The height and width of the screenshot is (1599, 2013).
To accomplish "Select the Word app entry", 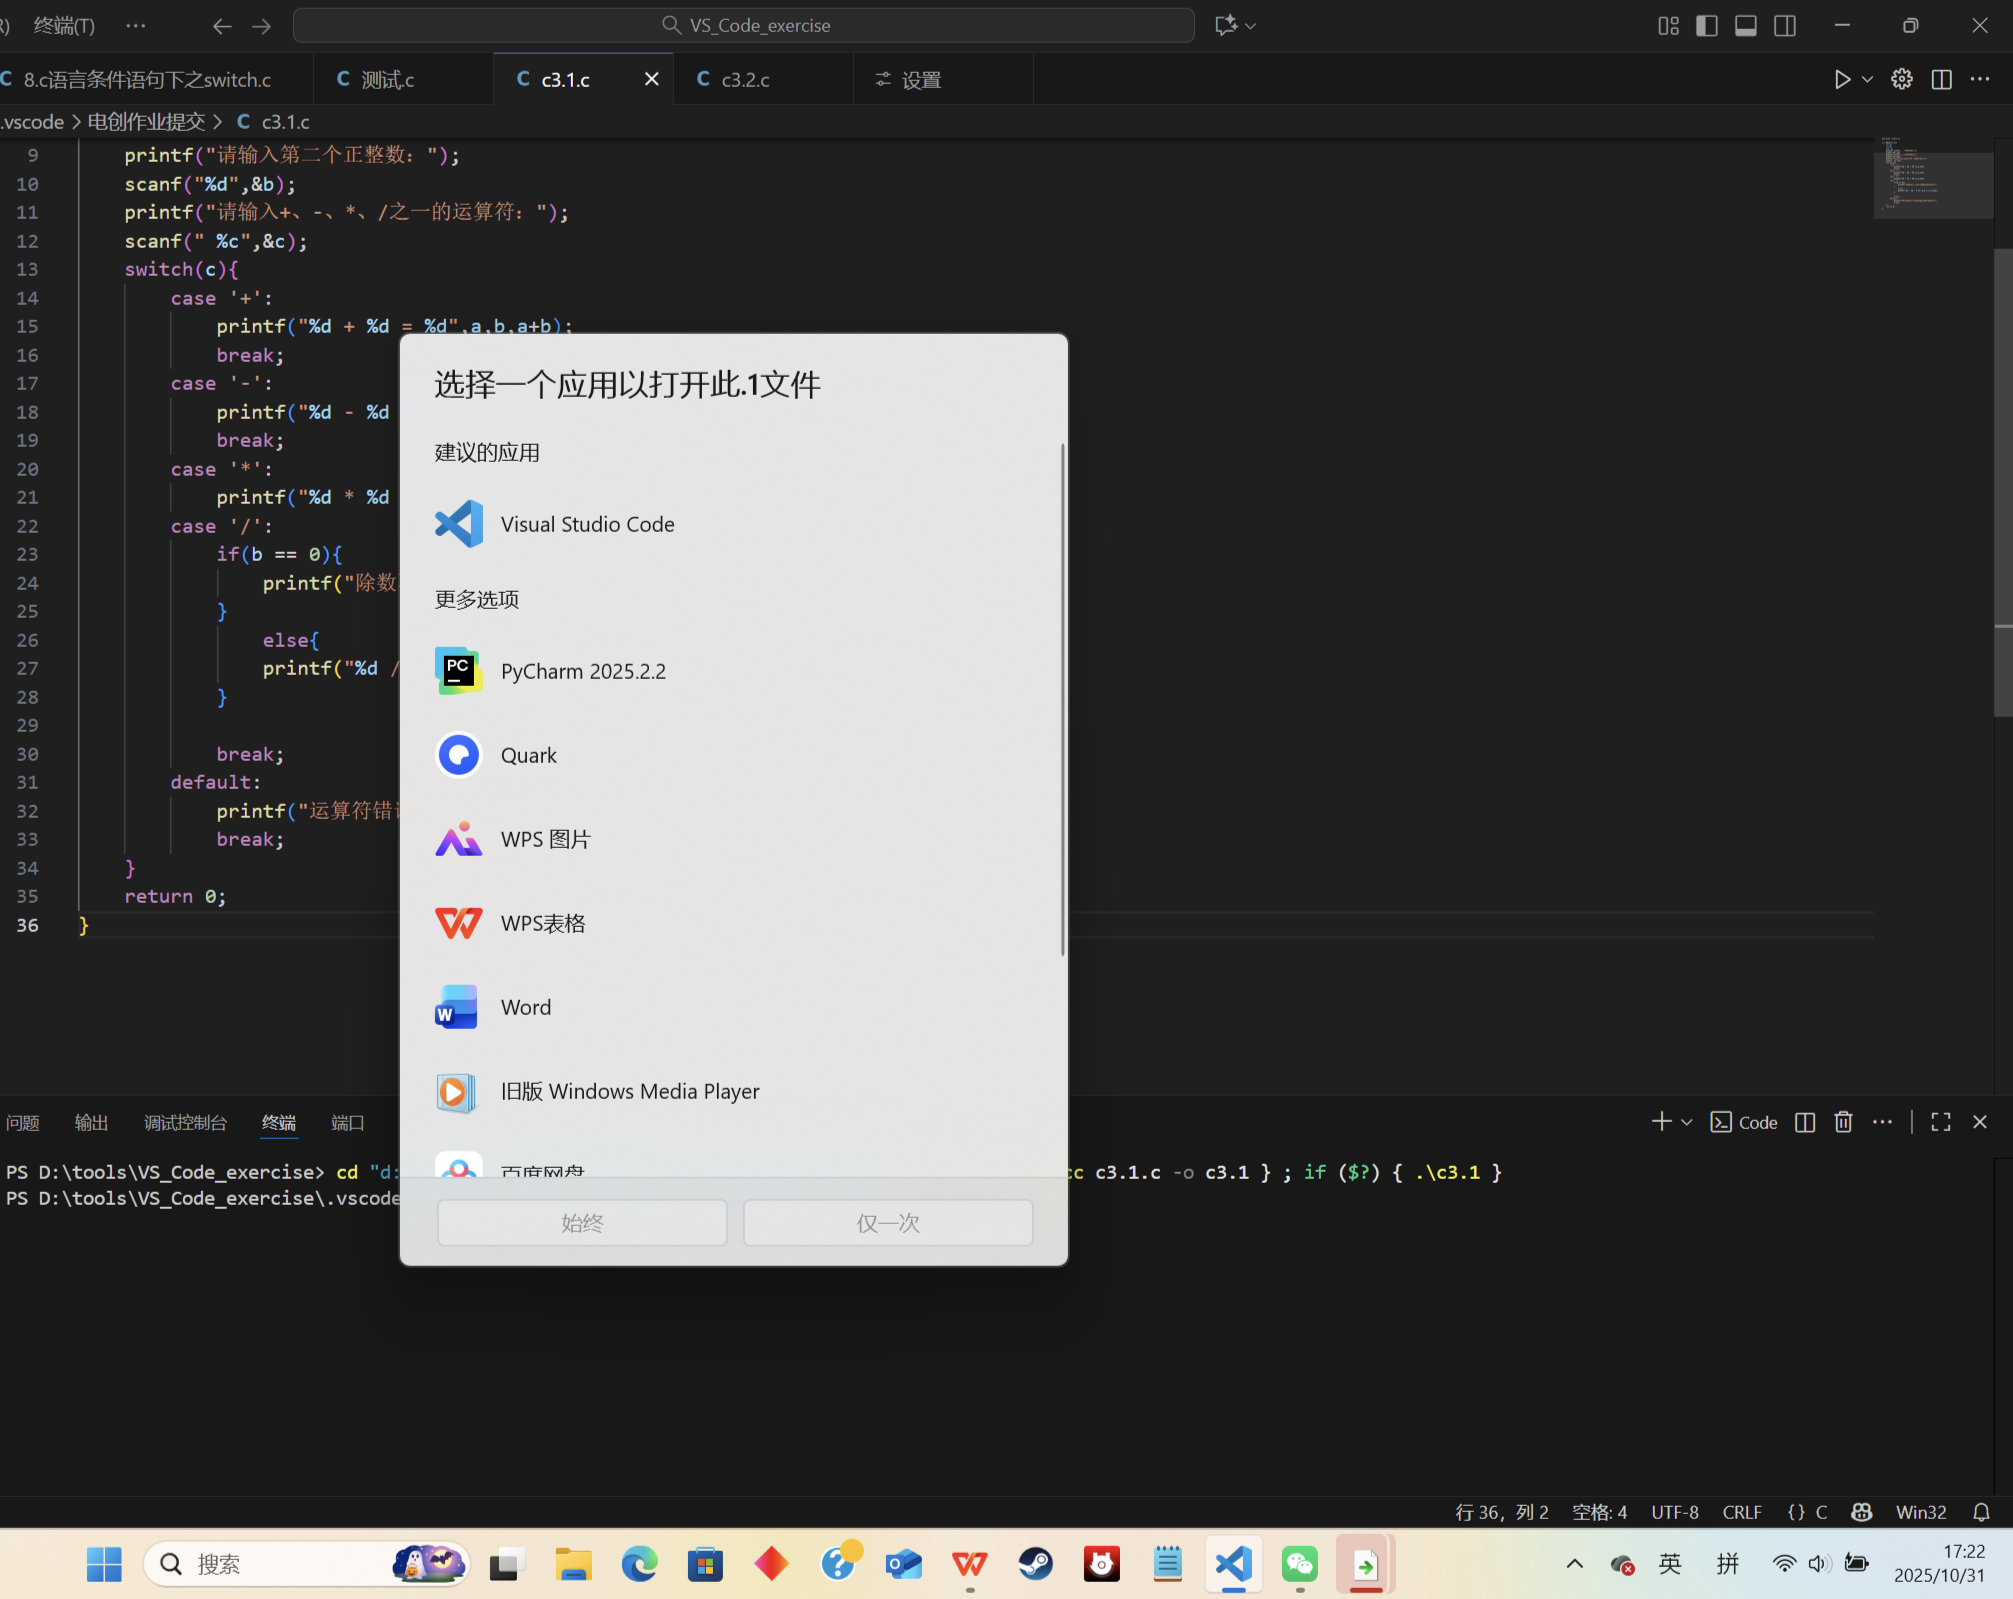I will pyautogui.click(x=525, y=1007).
